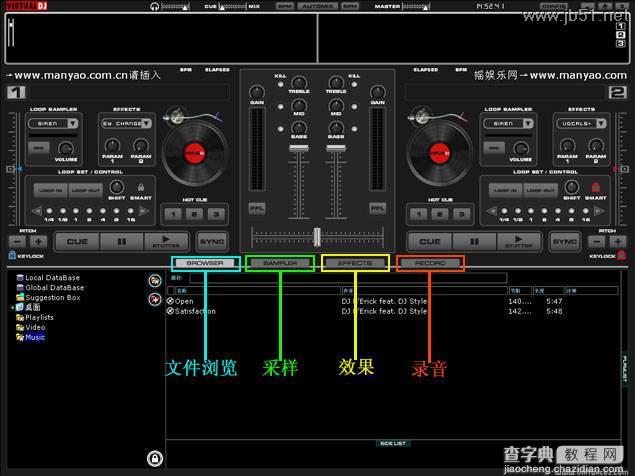Select the track named Satisfaction
The image size is (635, 476).
click(x=195, y=311)
